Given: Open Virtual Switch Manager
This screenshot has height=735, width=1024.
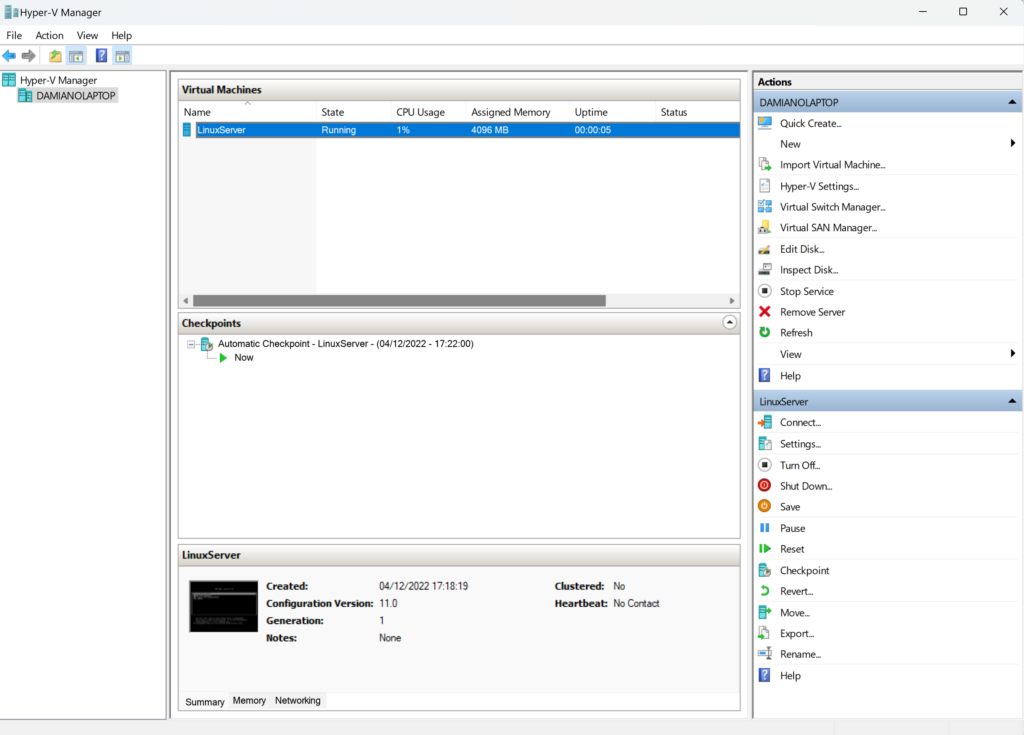Looking at the screenshot, I should pos(832,207).
